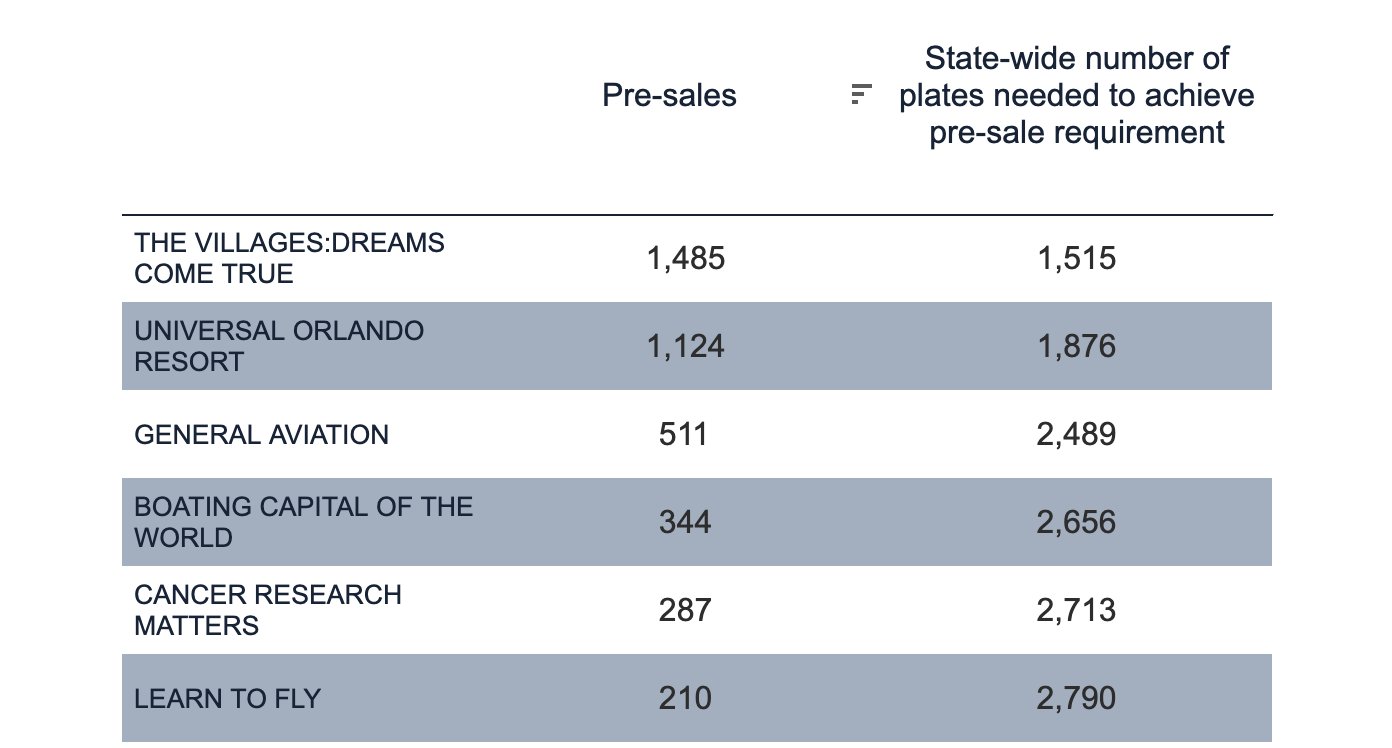
Task: Click State-wide number of plates header
Action: (1076, 95)
